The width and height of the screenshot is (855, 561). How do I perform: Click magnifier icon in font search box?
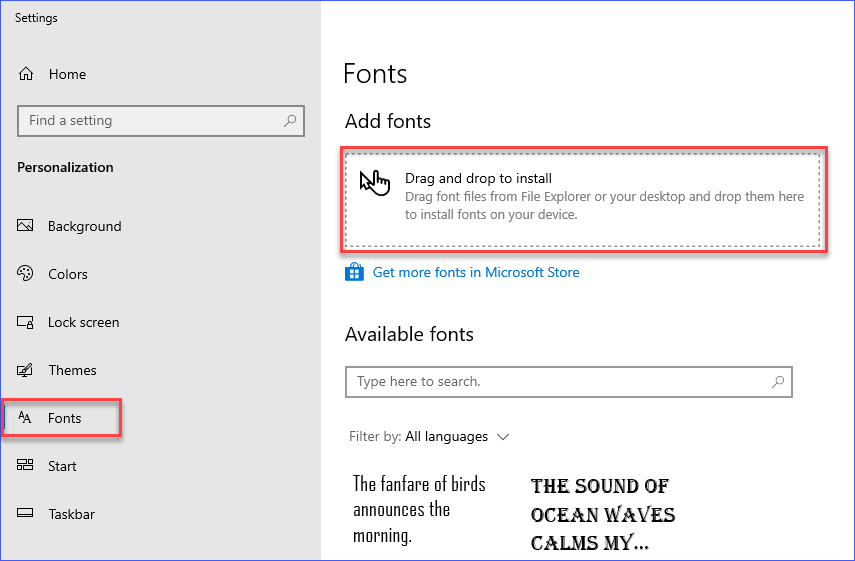tap(778, 381)
